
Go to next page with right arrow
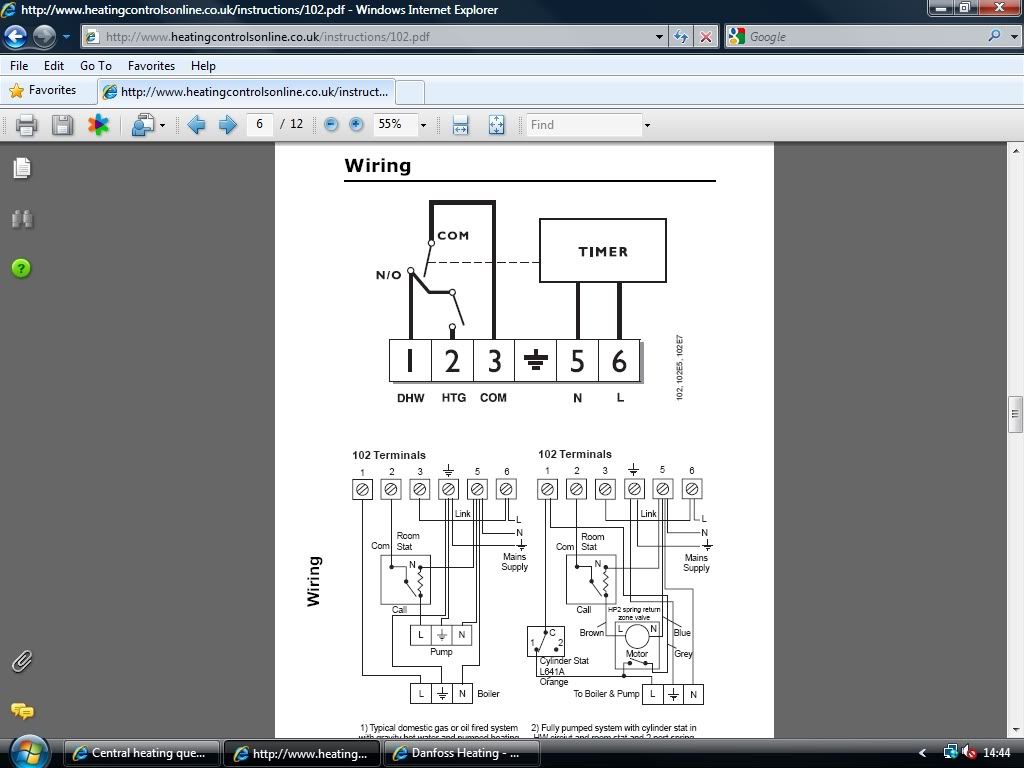[227, 125]
